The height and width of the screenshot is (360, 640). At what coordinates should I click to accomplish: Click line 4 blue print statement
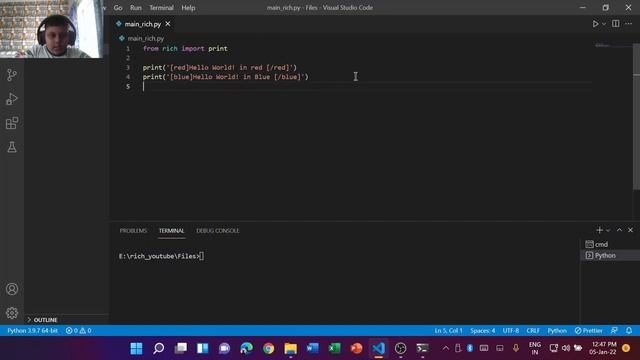click(225, 77)
